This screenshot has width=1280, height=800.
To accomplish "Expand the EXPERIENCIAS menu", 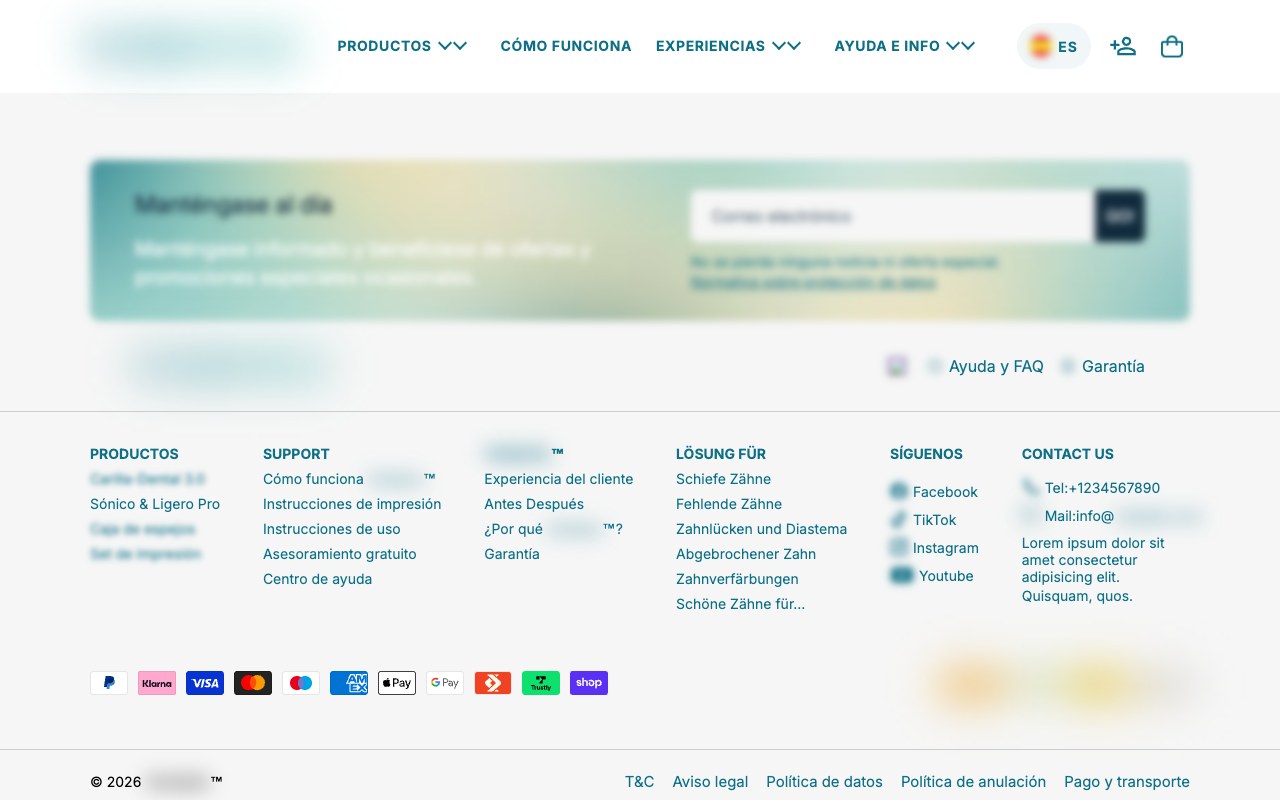I will point(729,46).
